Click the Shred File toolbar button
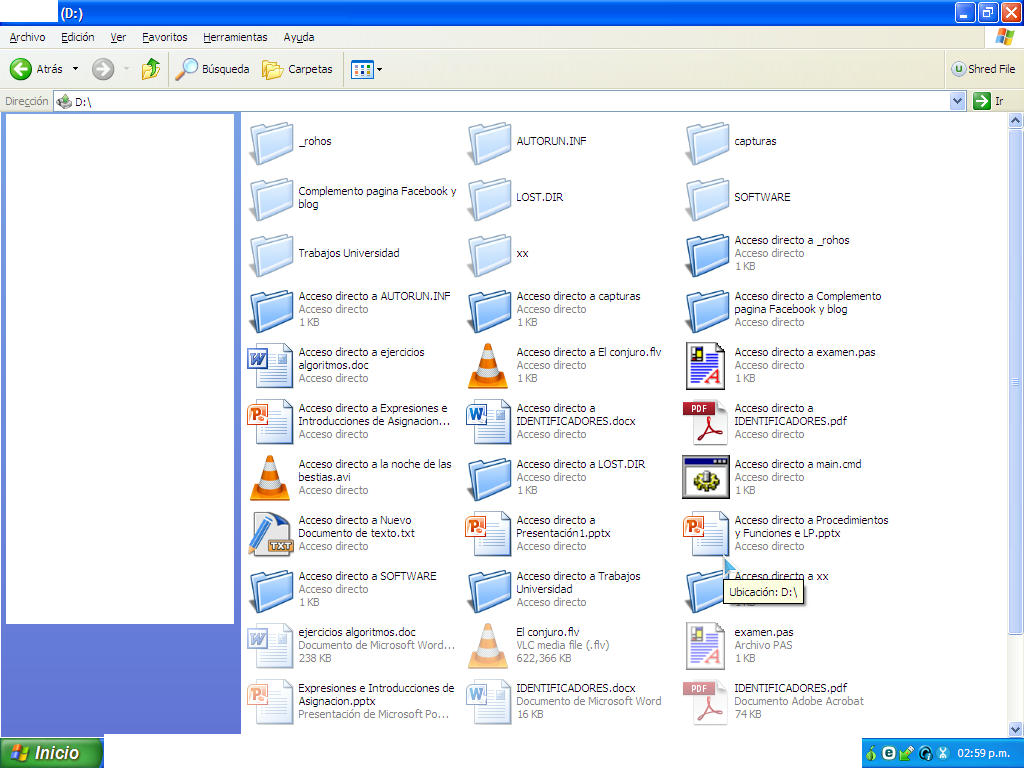This screenshot has width=1024, height=768. (x=983, y=69)
